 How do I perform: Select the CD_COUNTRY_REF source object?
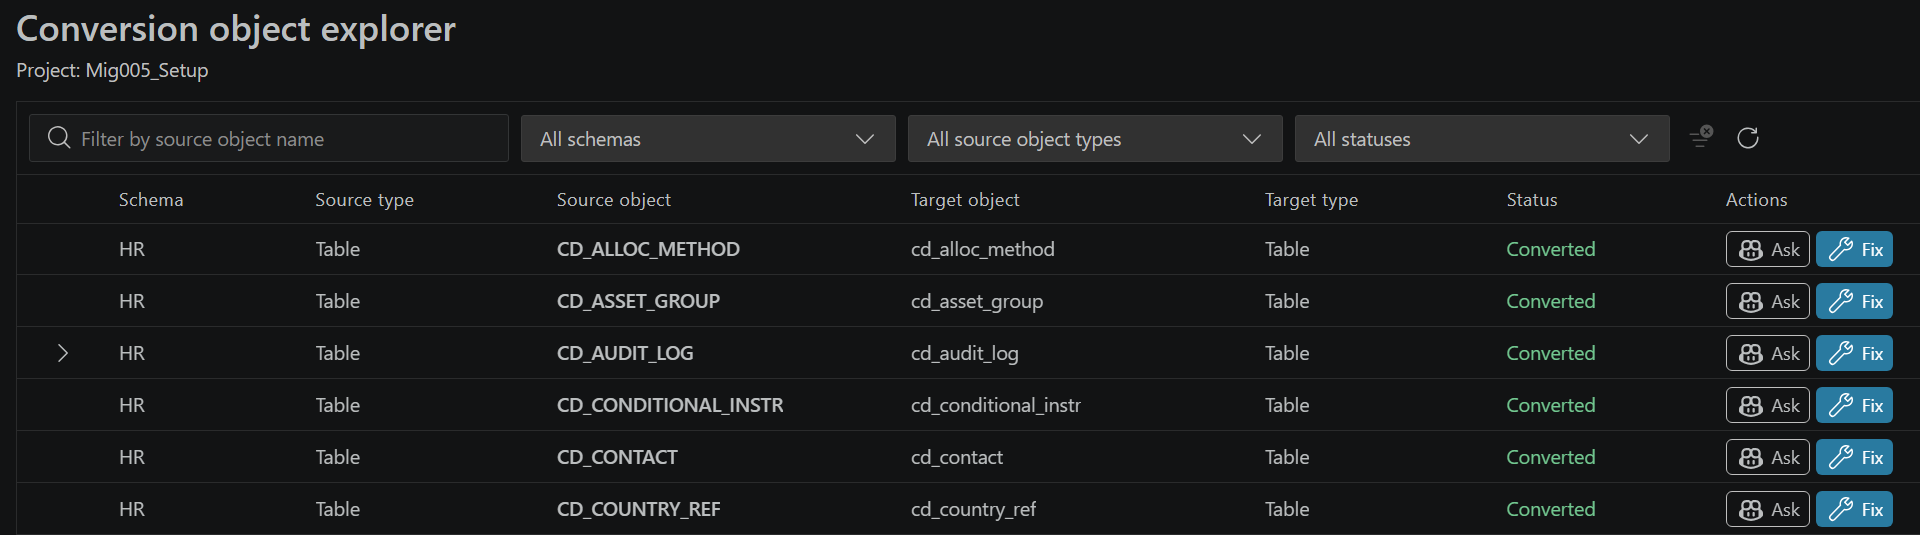[x=638, y=509]
